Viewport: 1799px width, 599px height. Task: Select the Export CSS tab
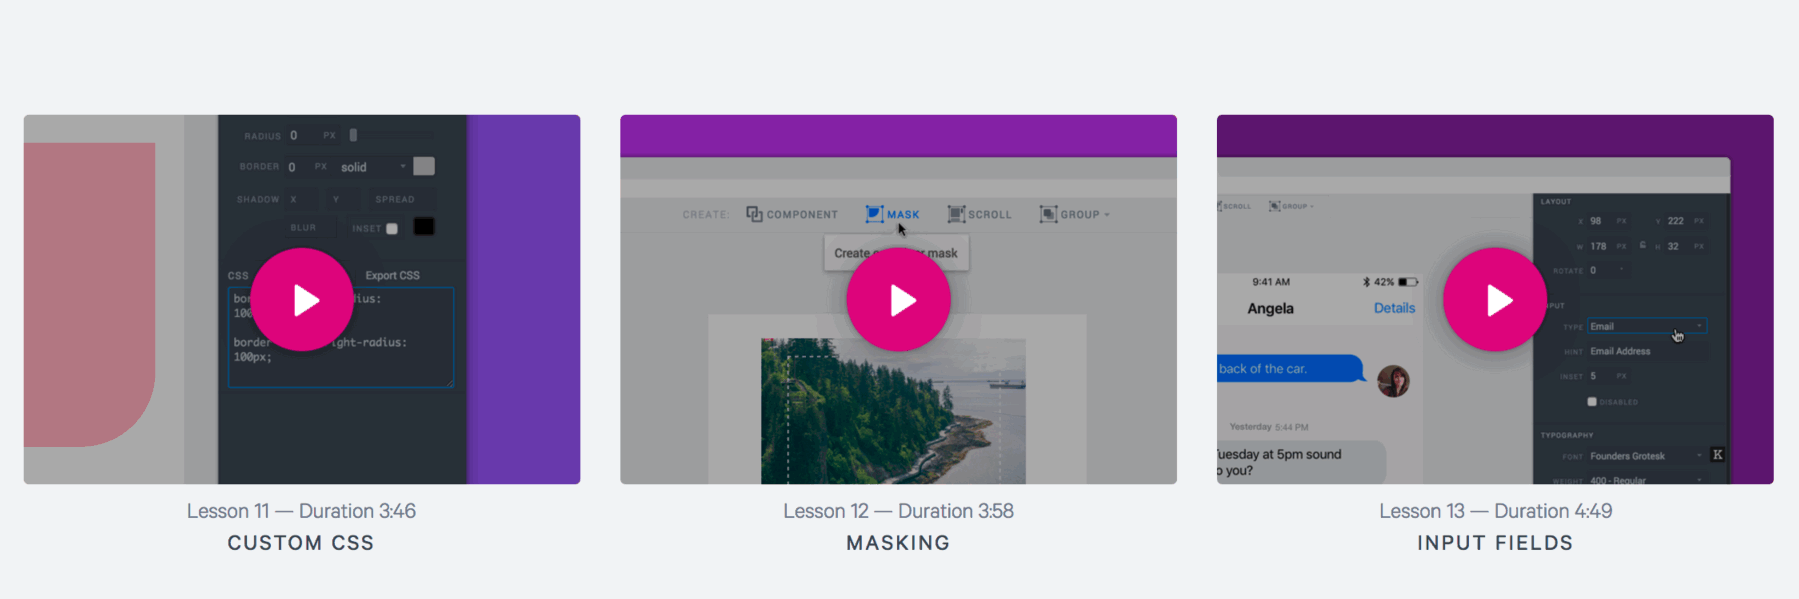coord(392,275)
